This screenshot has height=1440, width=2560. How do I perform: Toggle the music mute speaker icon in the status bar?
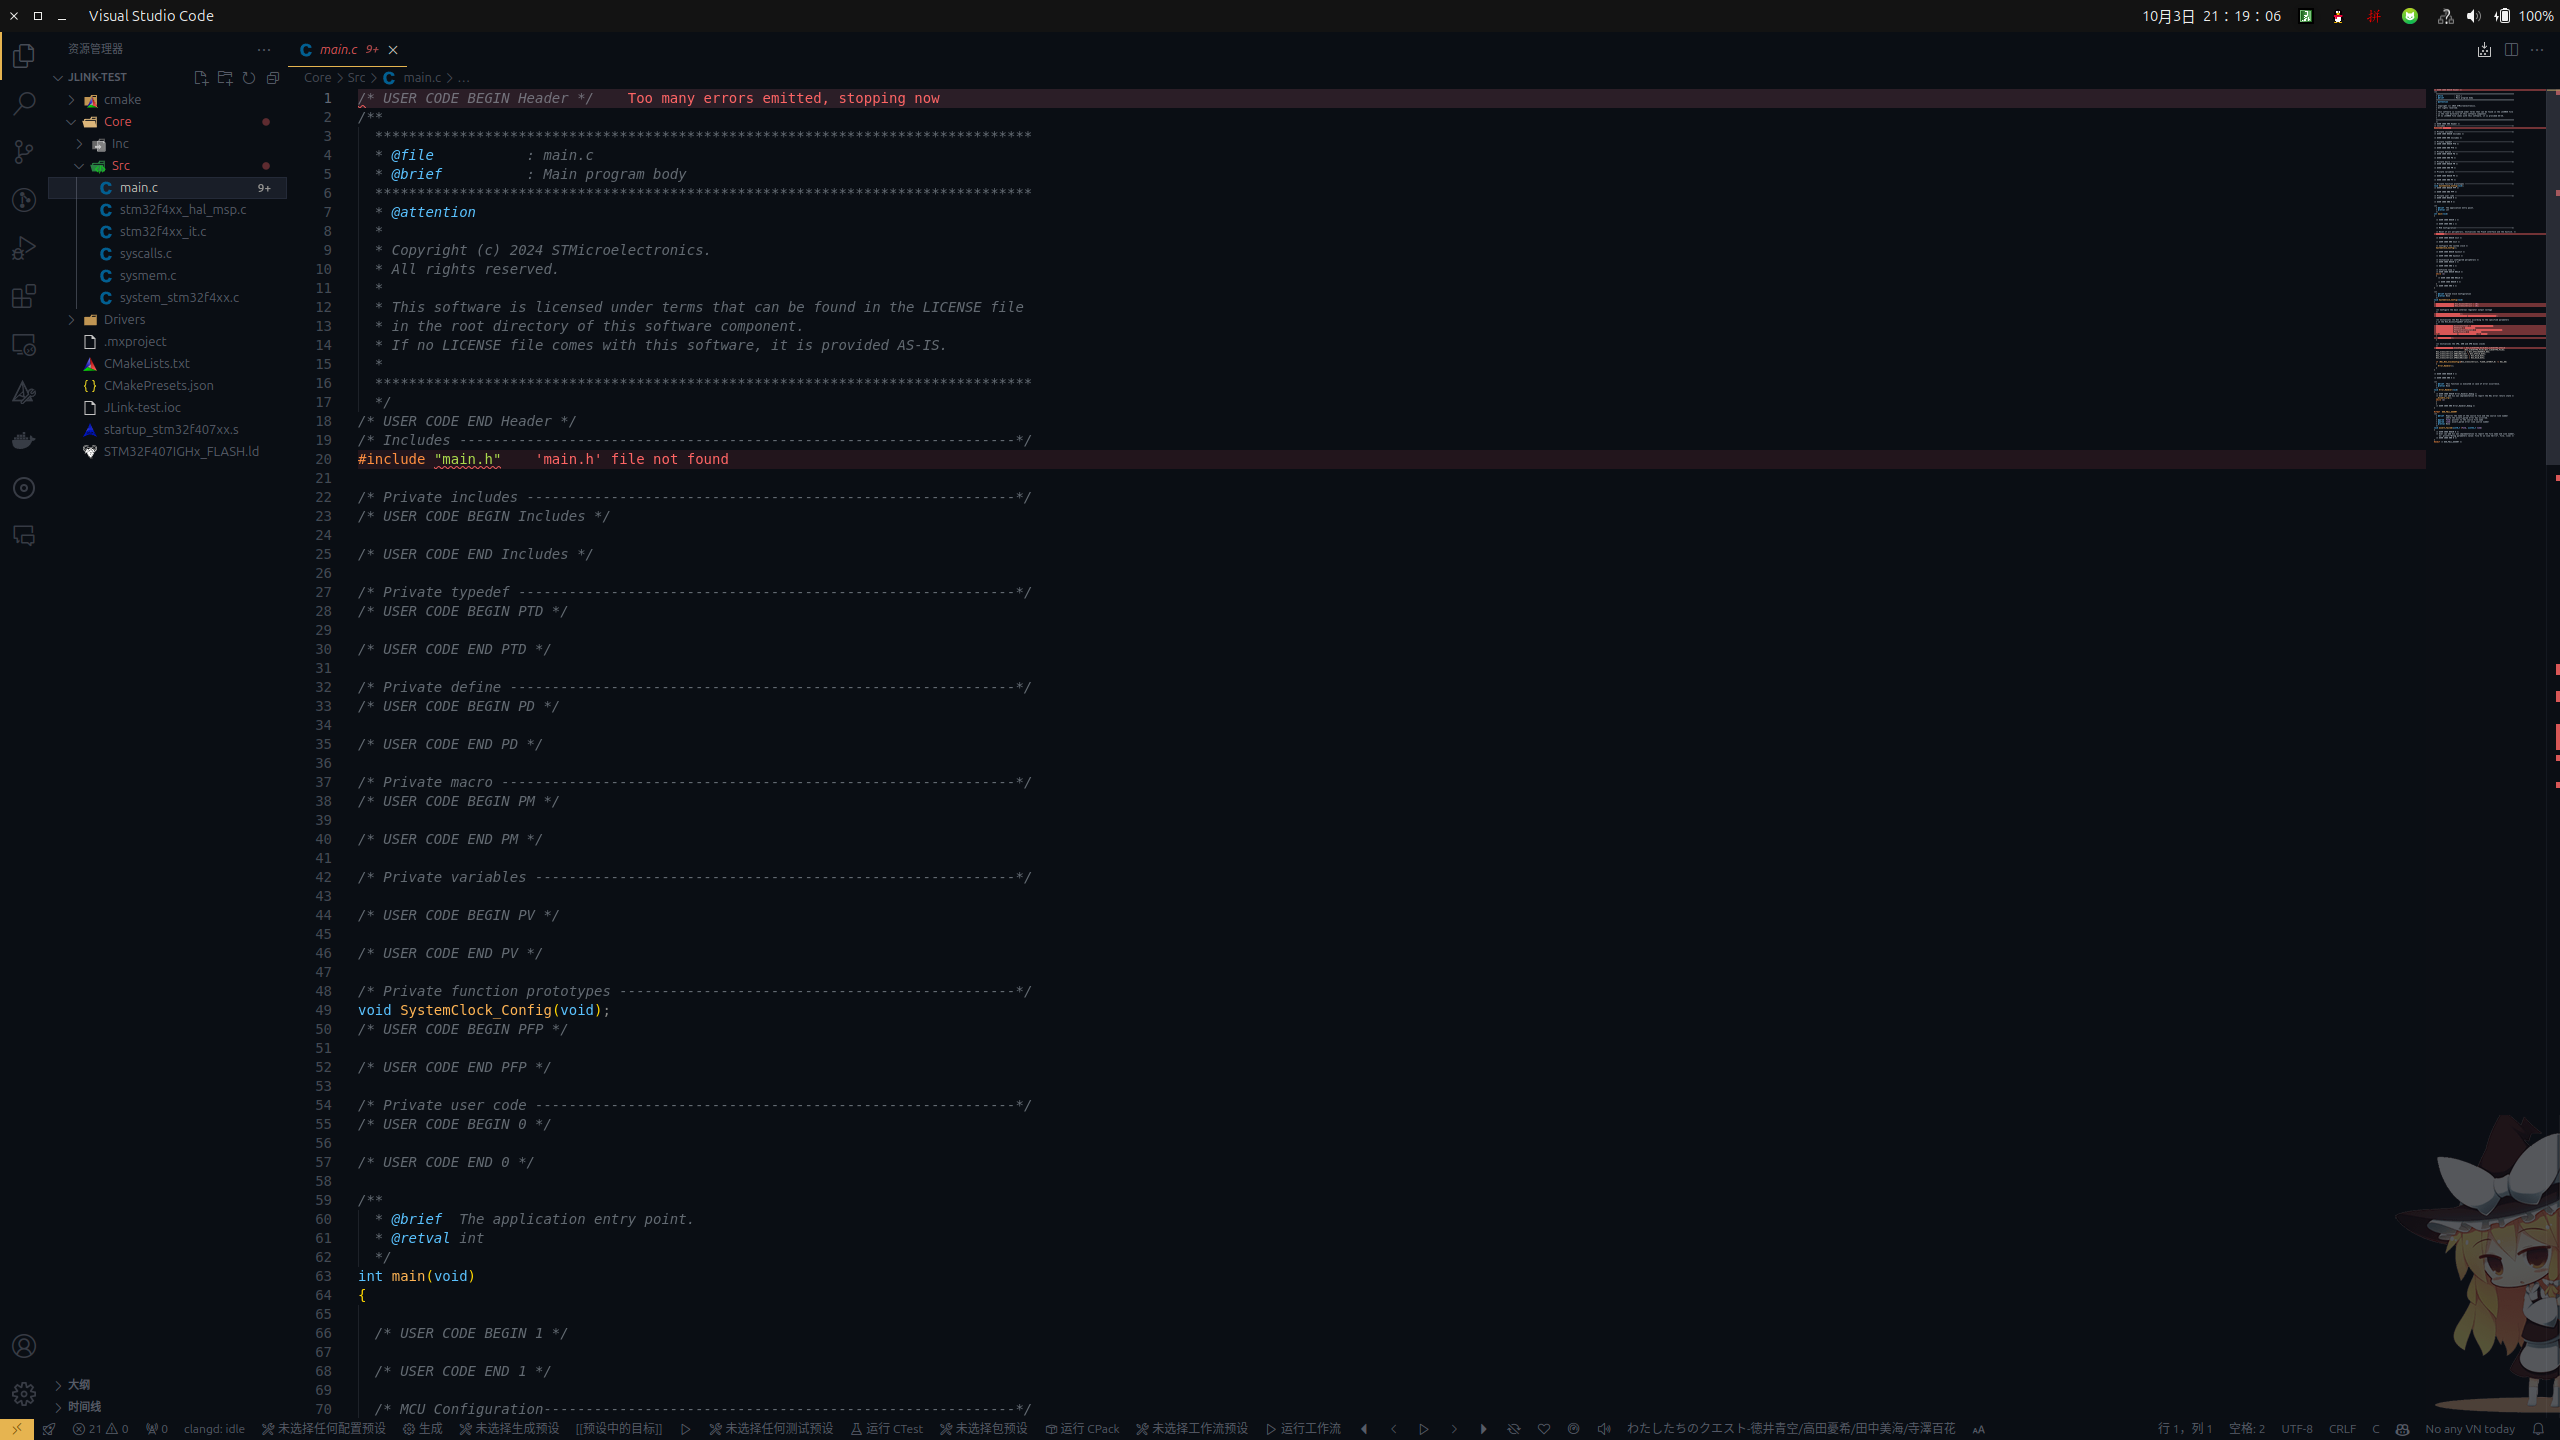(x=1604, y=1429)
